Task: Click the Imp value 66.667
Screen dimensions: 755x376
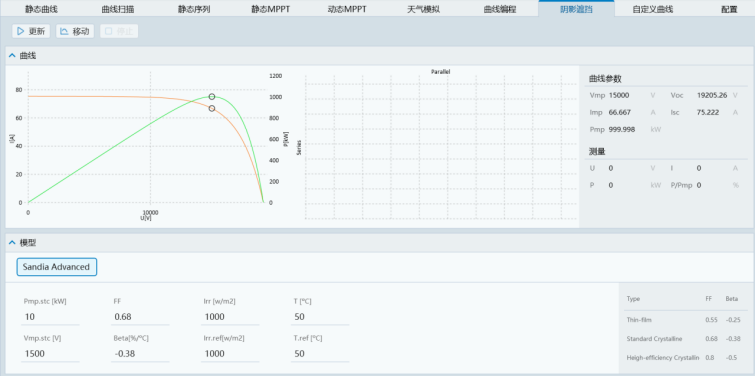Action: tap(620, 112)
